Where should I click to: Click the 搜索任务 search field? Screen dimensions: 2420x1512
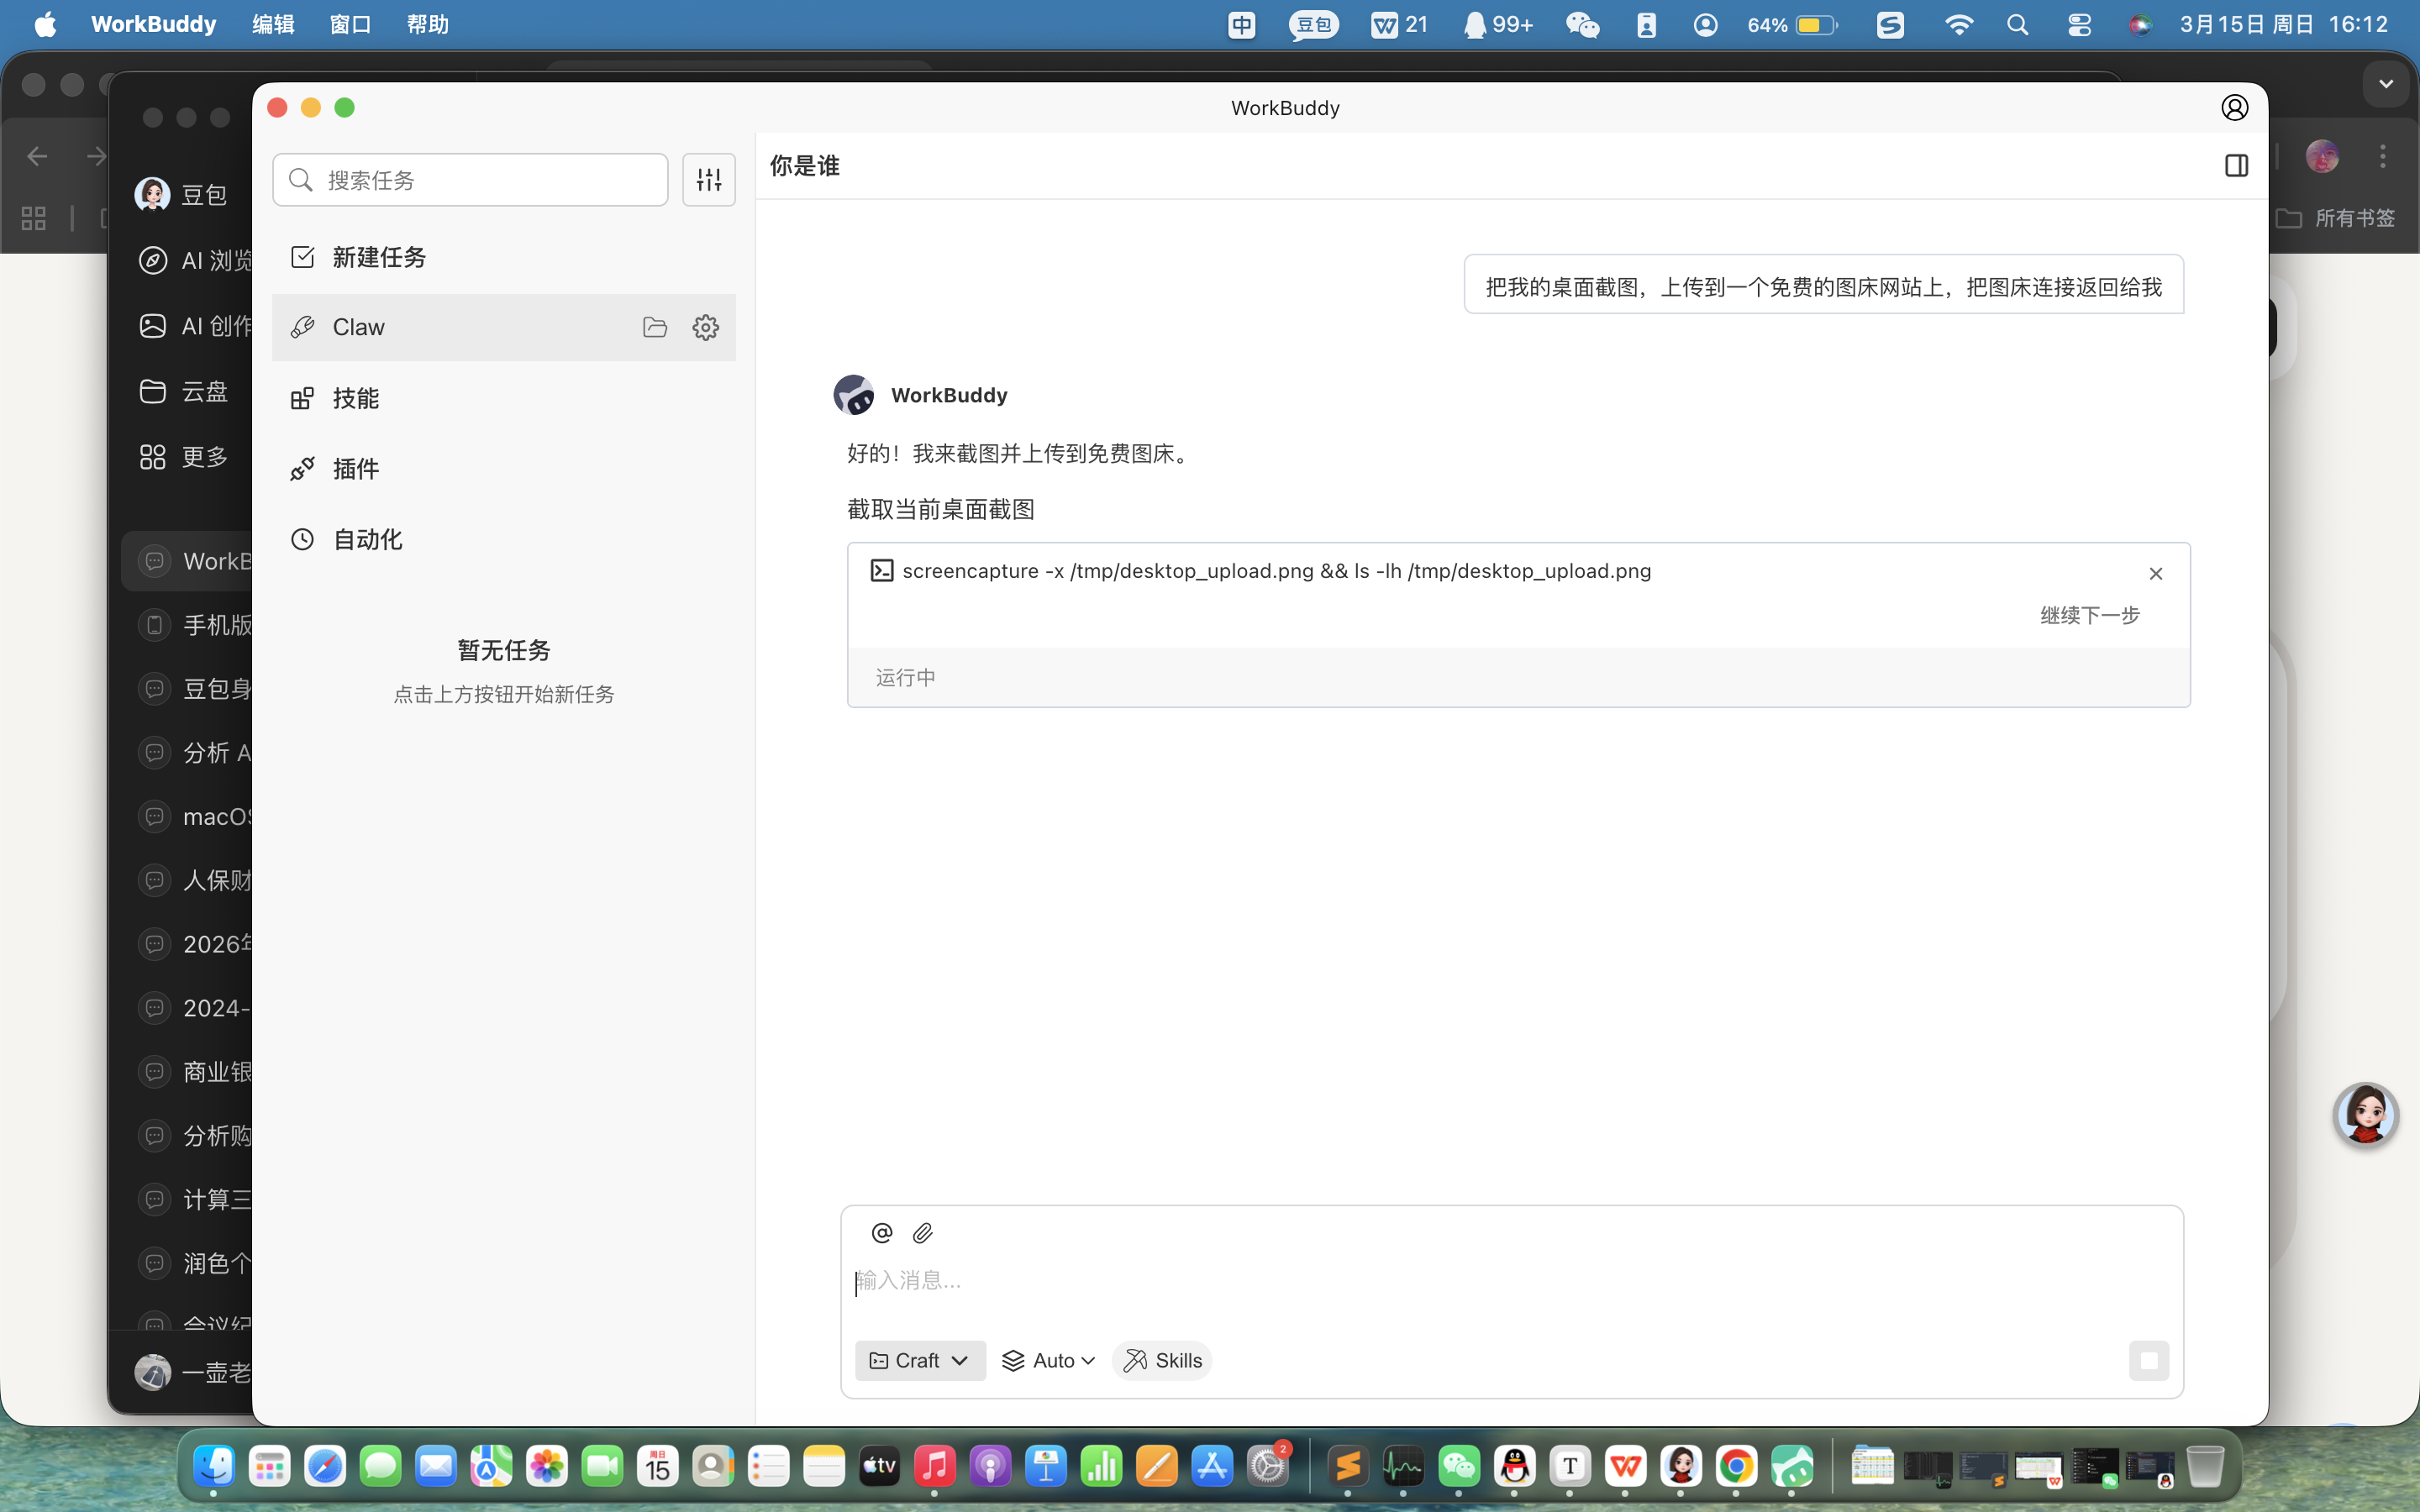pyautogui.click(x=470, y=180)
